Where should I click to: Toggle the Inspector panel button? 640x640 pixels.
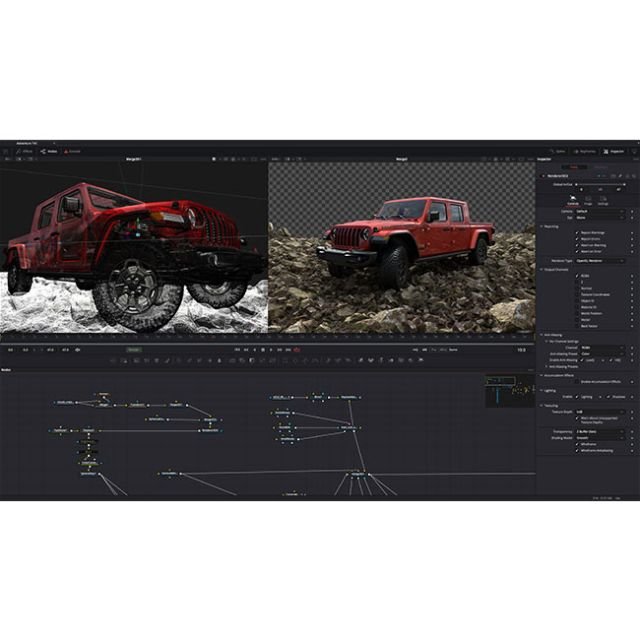point(615,151)
